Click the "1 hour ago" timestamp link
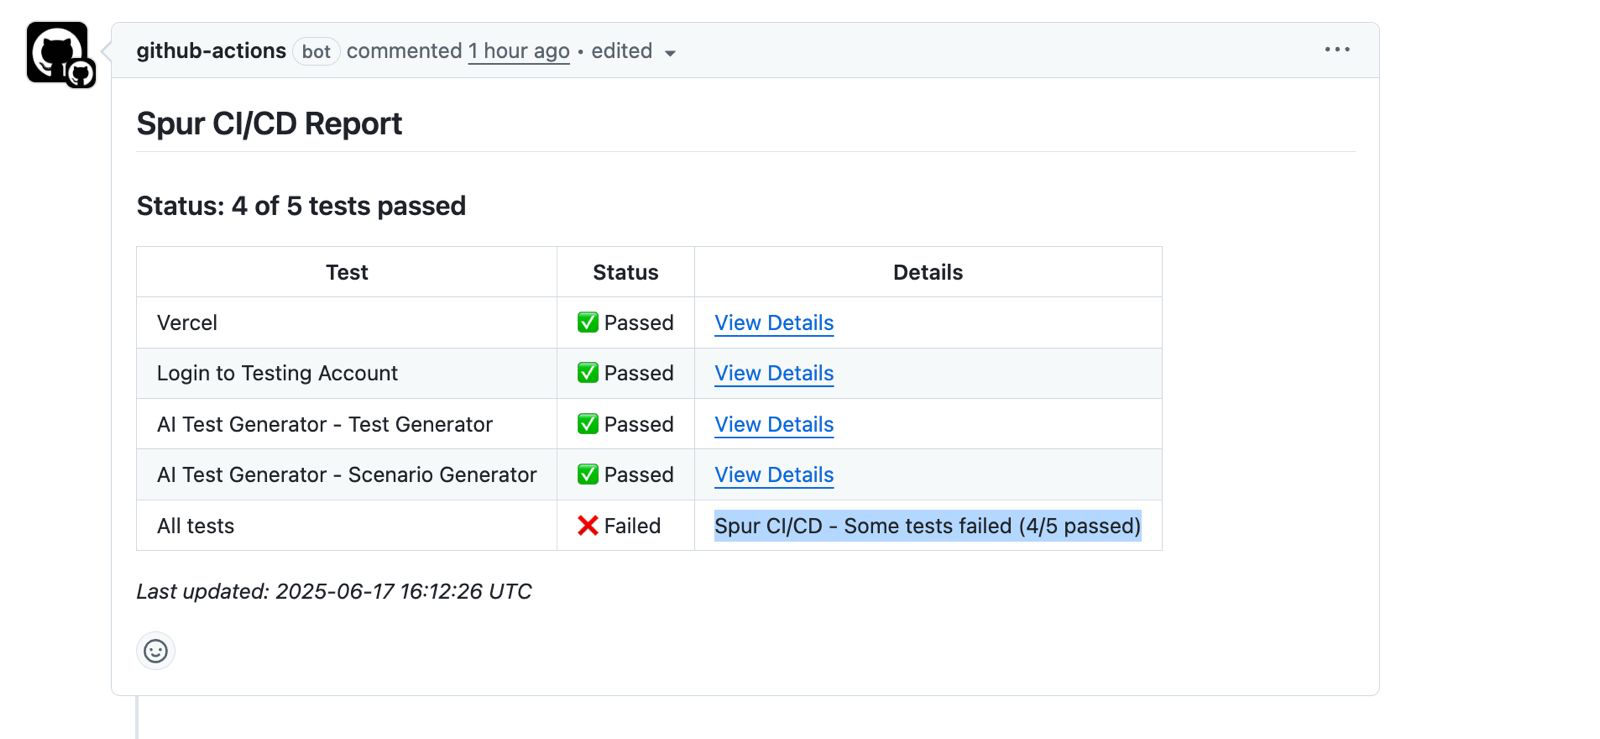This screenshot has width=1600, height=739. point(519,51)
